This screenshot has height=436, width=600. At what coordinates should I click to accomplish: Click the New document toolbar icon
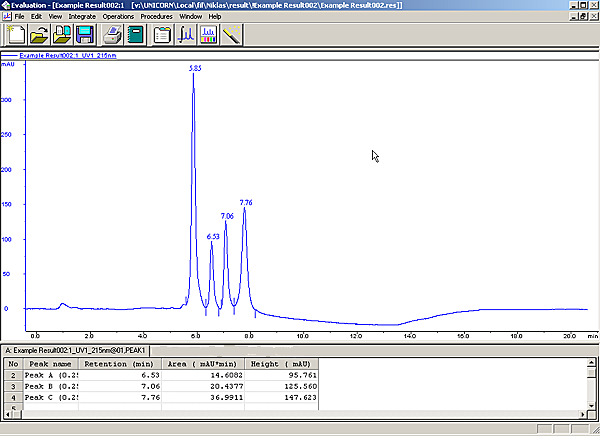(x=15, y=35)
